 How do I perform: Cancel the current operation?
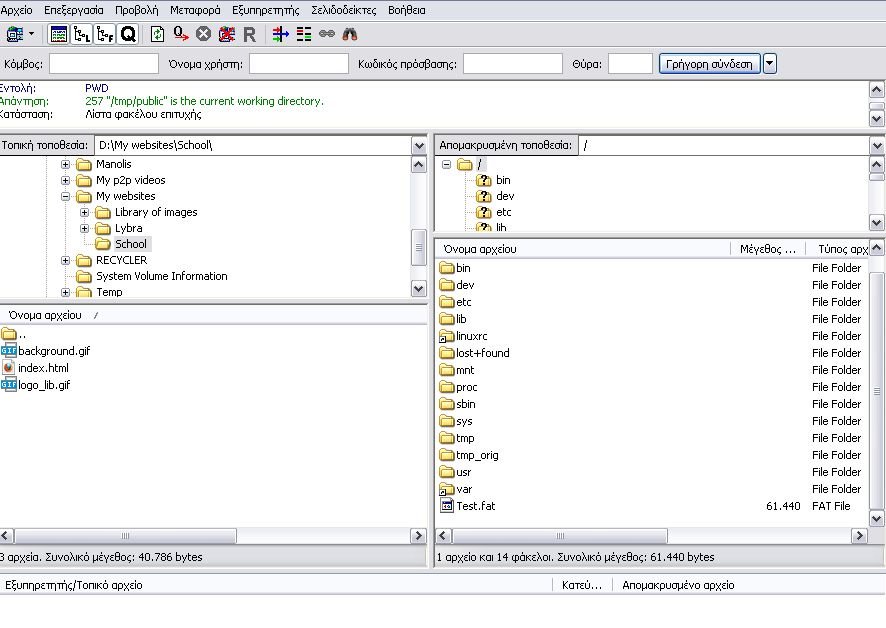point(203,34)
